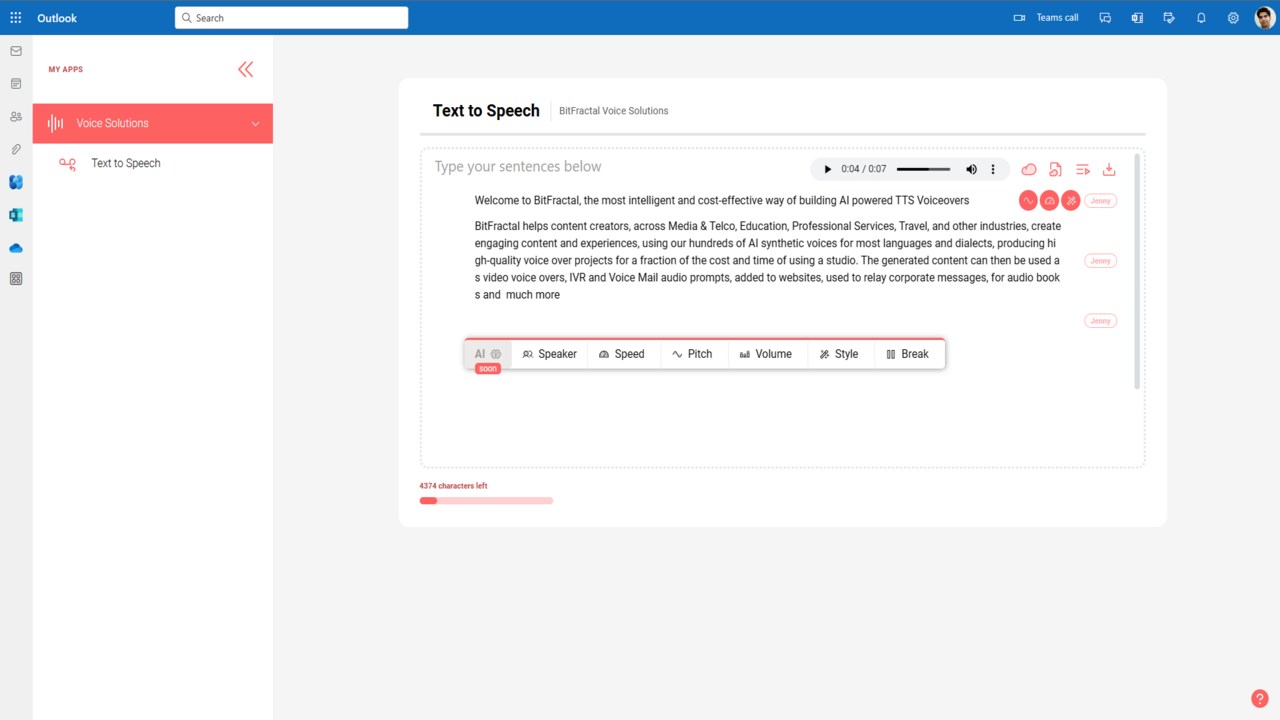Click the red pitch wave circle icon

[x=1028, y=201]
